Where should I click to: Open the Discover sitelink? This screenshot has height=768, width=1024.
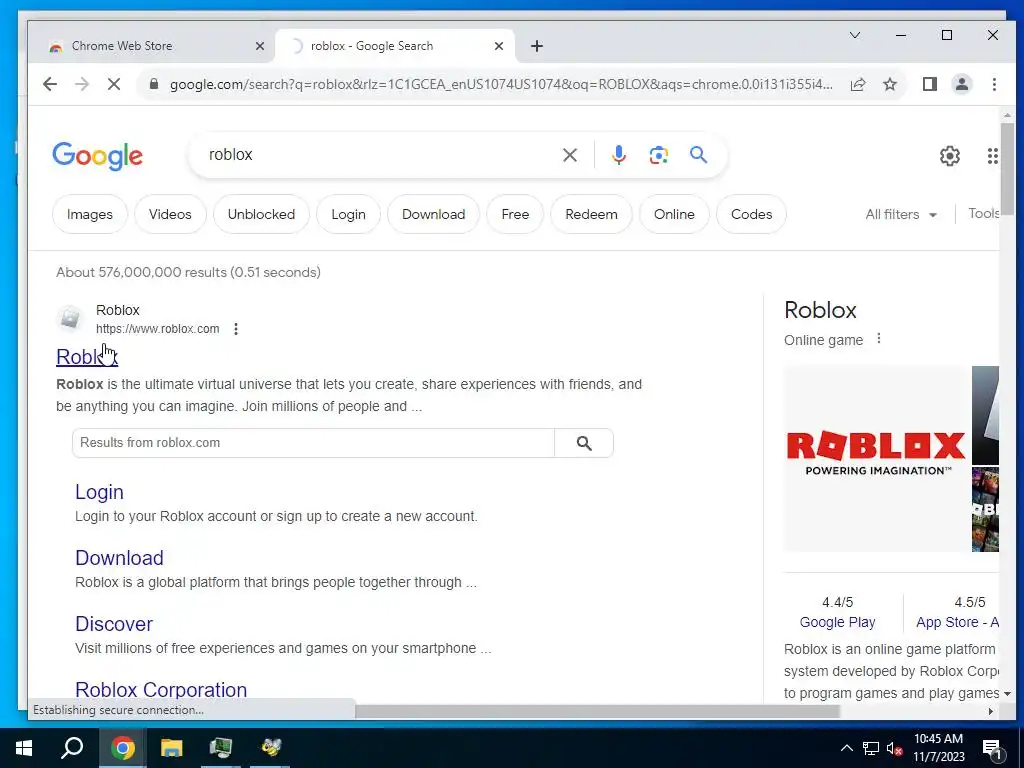(x=114, y=624)
